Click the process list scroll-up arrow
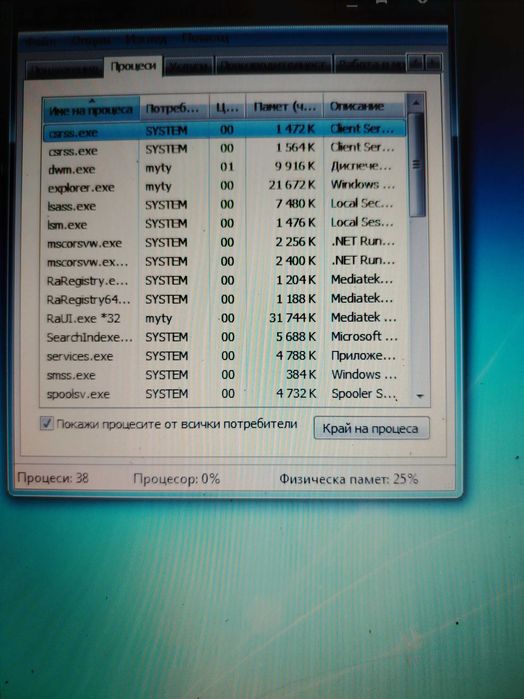 [416, 103]
